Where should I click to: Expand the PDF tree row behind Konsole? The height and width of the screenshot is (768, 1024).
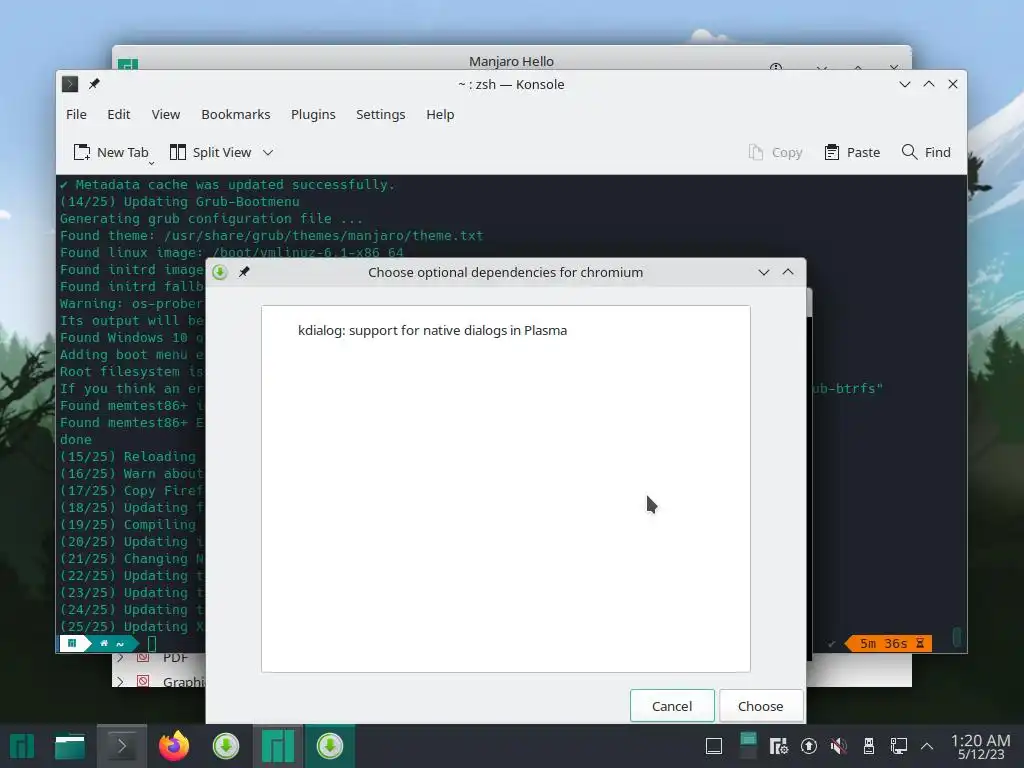pyautogui.click(x=120, y=658)
